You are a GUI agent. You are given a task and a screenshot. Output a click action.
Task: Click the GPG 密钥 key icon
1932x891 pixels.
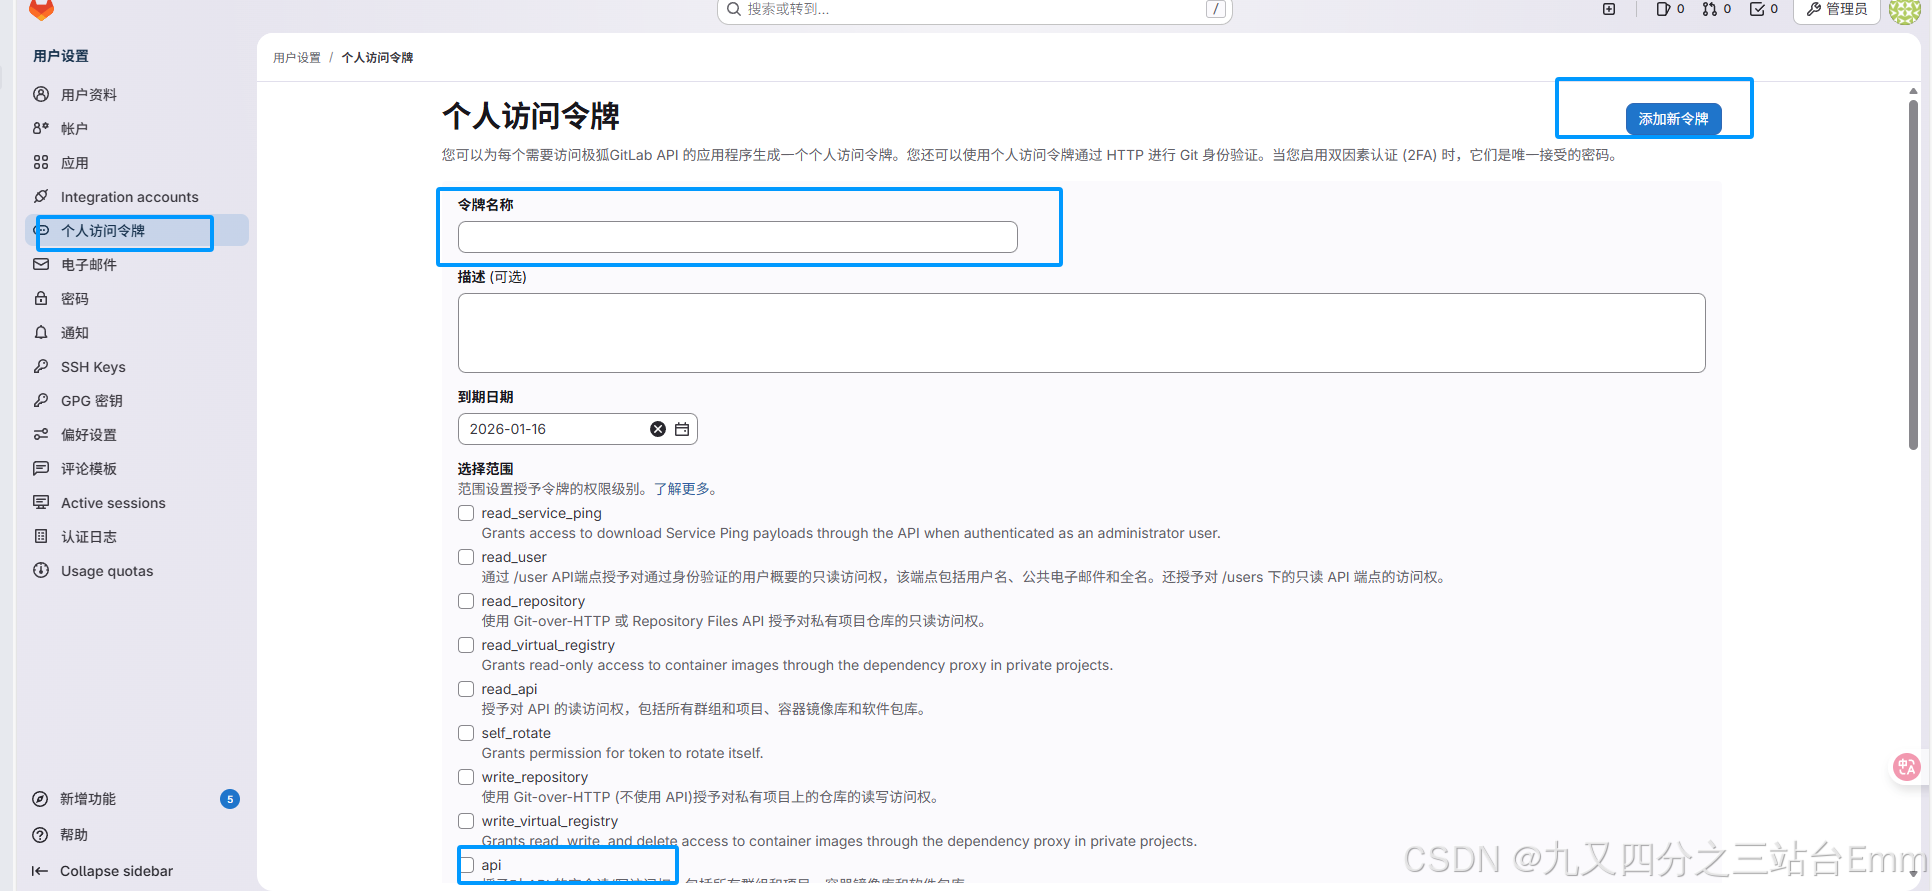pyautogui.click(x=41, y=400)
